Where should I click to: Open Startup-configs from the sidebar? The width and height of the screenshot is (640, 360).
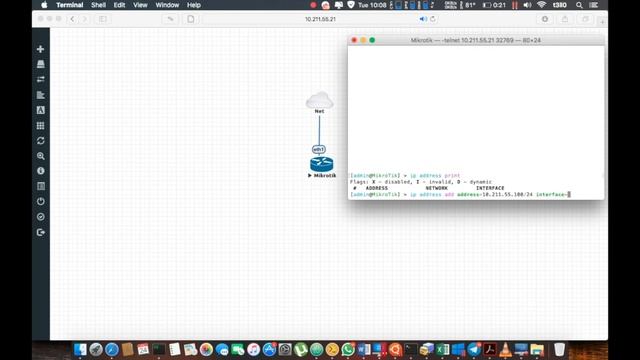click(40, 95)
